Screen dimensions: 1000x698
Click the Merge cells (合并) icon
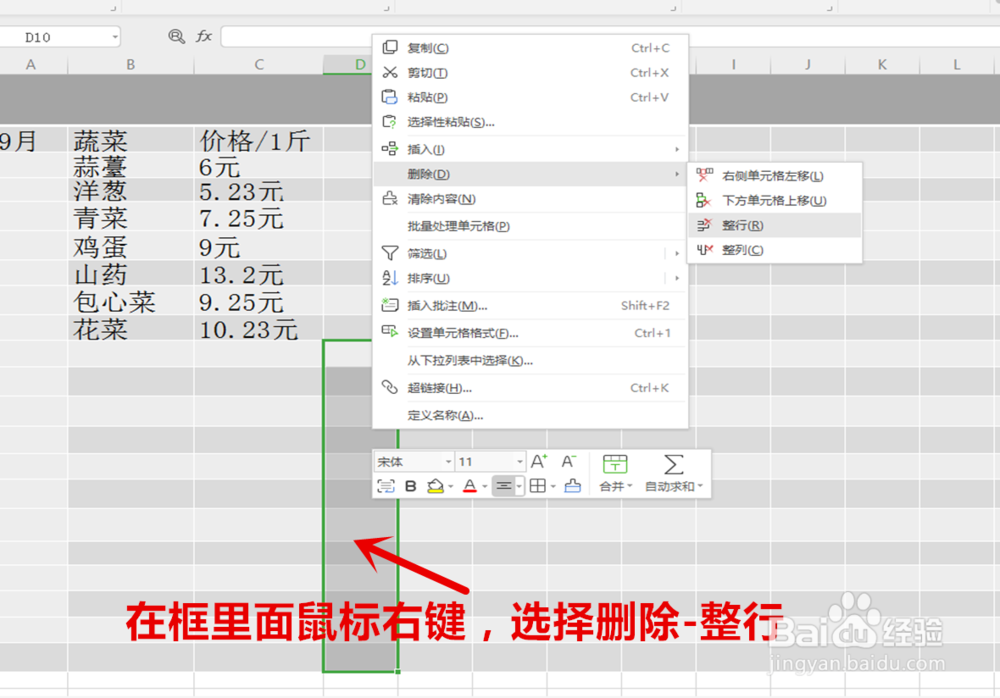pyautogui.click(x=615, y=462)
